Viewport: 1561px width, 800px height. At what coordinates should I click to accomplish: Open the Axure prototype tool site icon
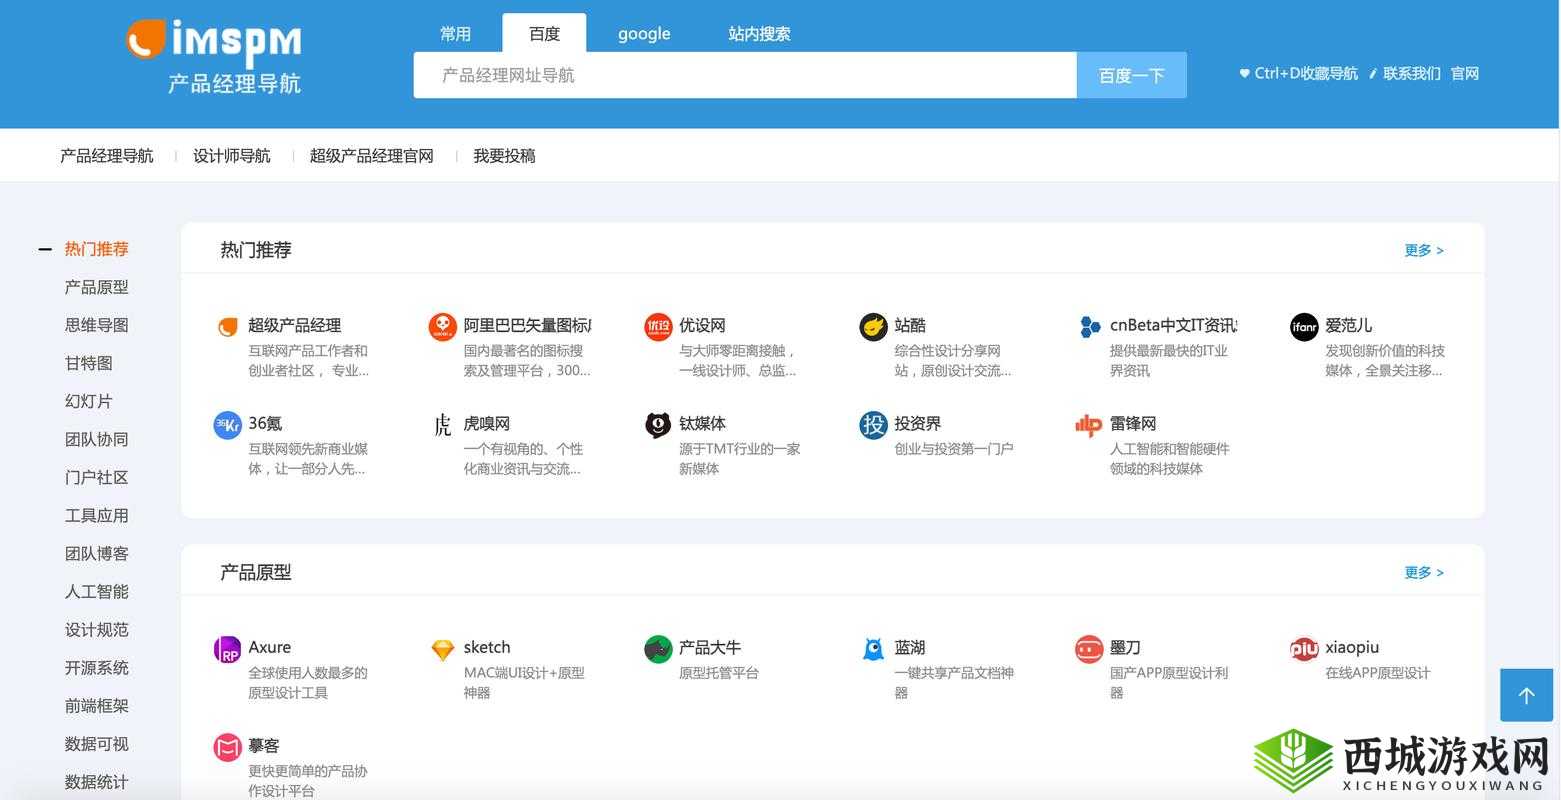click(x=227, y=649)
